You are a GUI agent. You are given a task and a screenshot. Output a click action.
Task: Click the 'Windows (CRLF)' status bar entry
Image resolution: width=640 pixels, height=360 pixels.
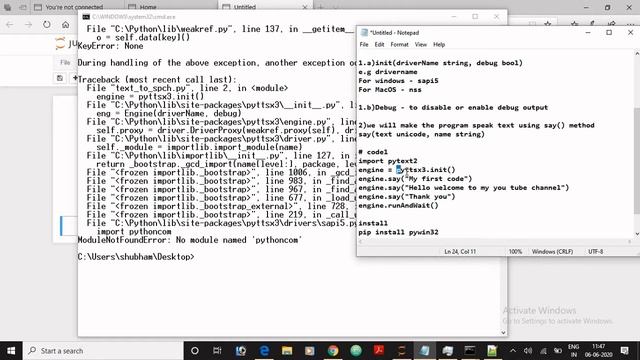[x=552, y=252]
